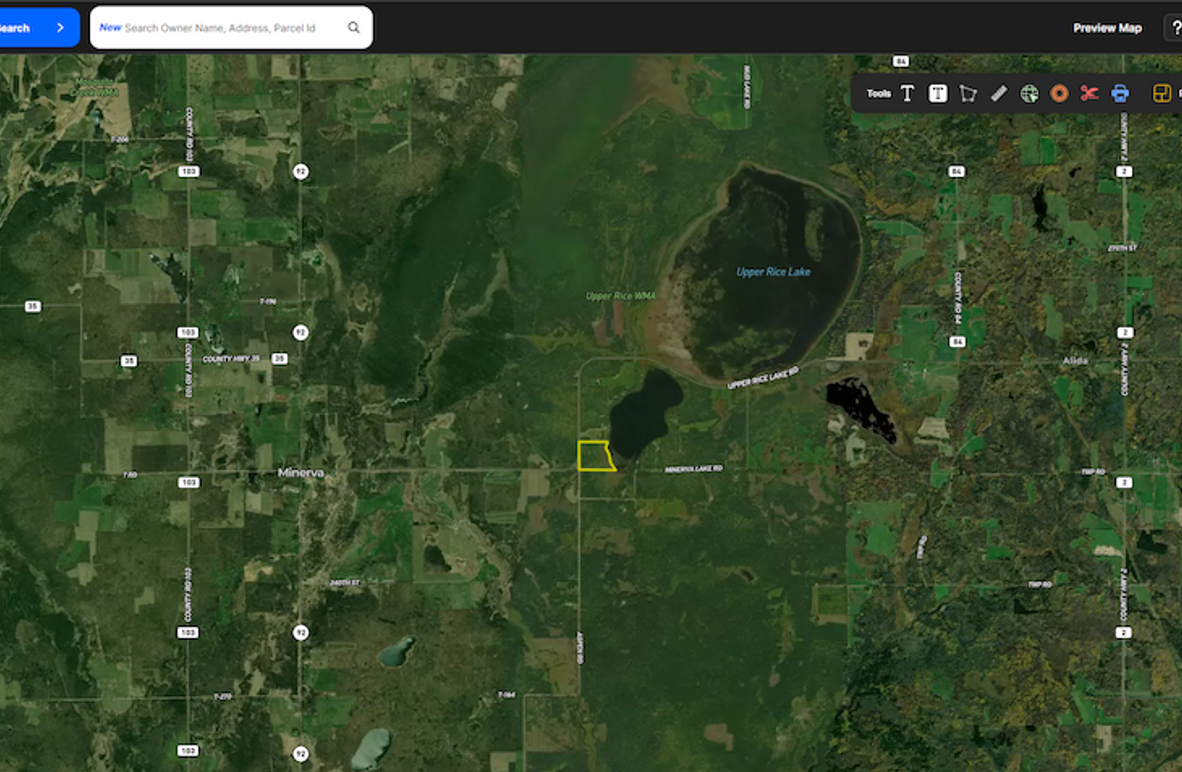Click the Preview Map button
Screen dimensions: 1182x772
(x=1107, y=28)
